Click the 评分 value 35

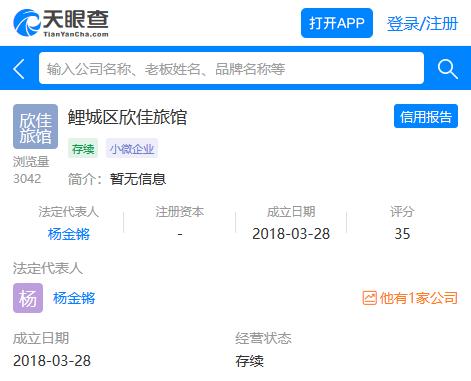point(402,234)
